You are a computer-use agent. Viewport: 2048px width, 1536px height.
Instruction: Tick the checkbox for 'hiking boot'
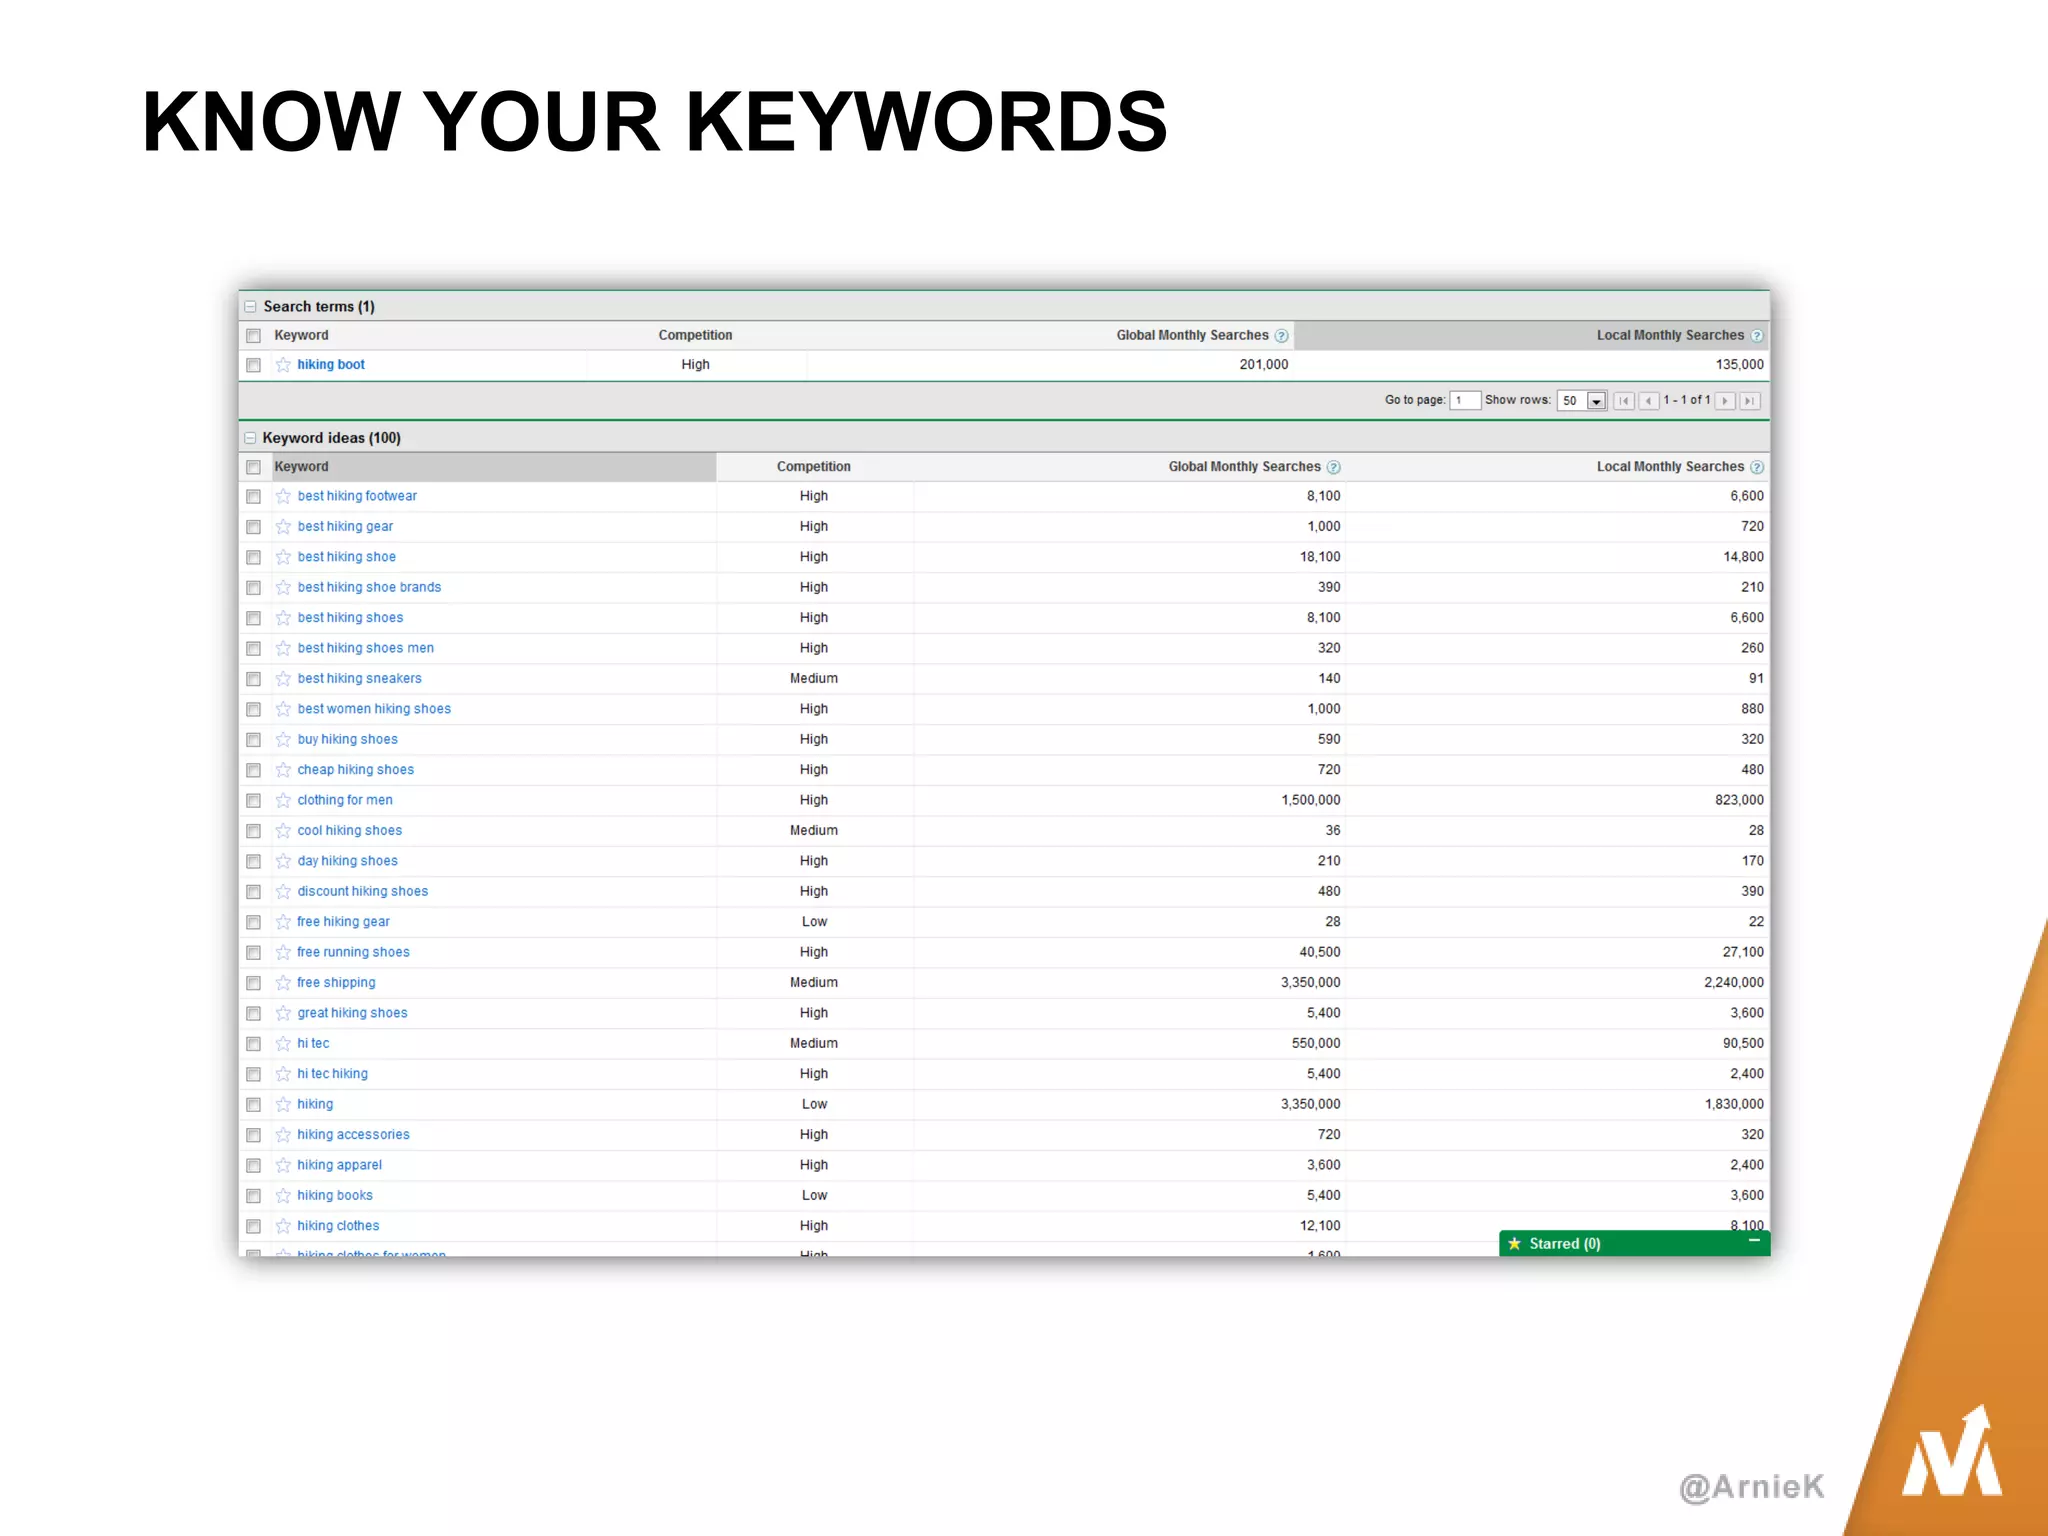[x=253, y=365]
